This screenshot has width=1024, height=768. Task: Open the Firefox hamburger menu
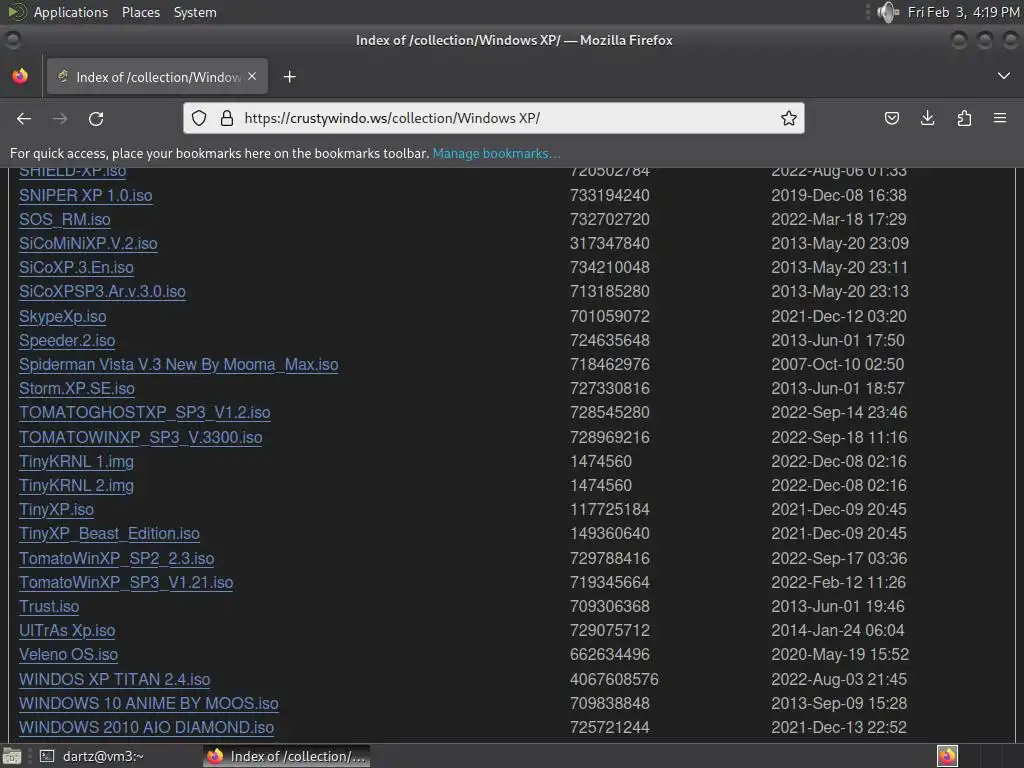tap(1000, 118)
